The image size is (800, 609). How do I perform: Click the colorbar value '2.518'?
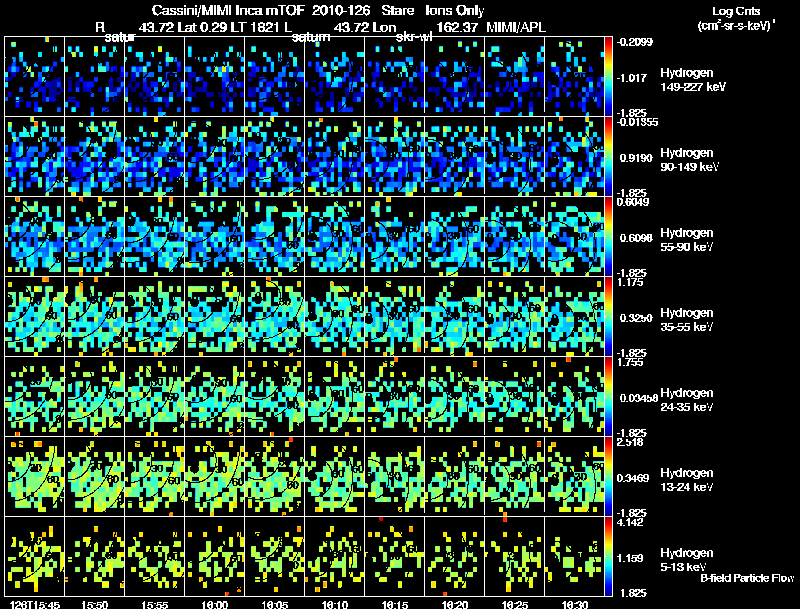(x=631, y=442)
